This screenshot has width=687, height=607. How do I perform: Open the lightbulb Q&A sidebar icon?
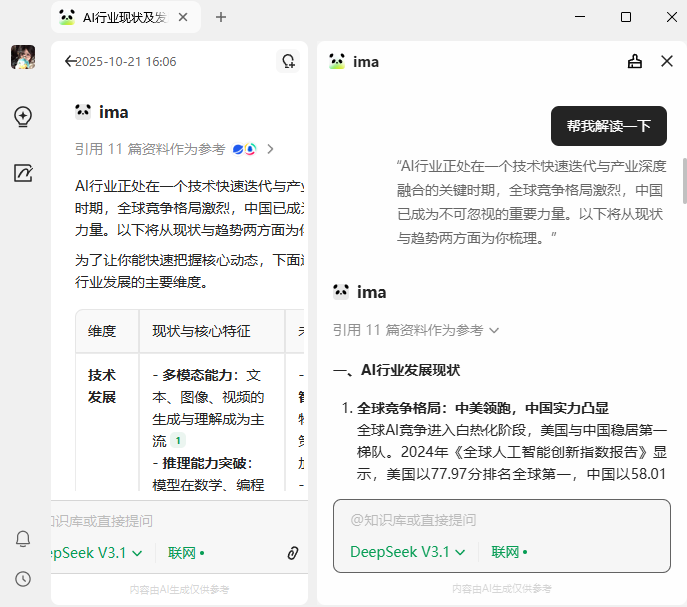click(x=23, y=117)
